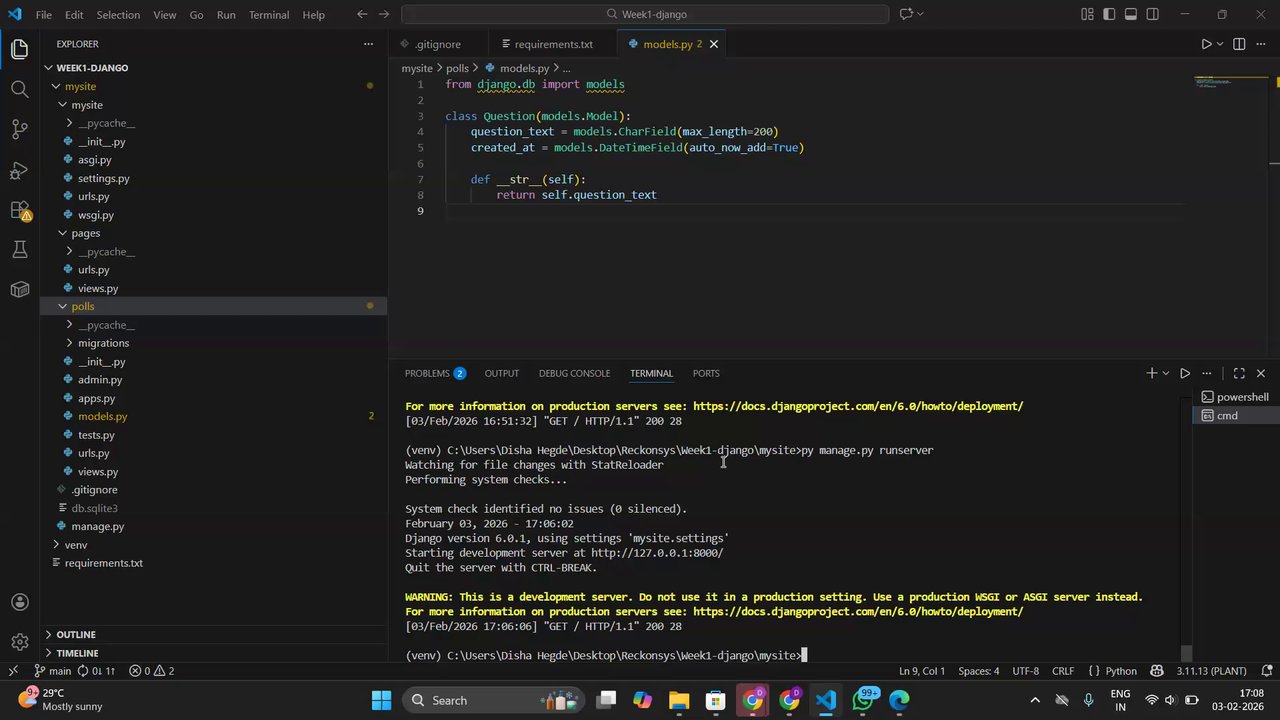Run the Python file with the editor play icon
1280x720 pixels.
(1206, 44)
